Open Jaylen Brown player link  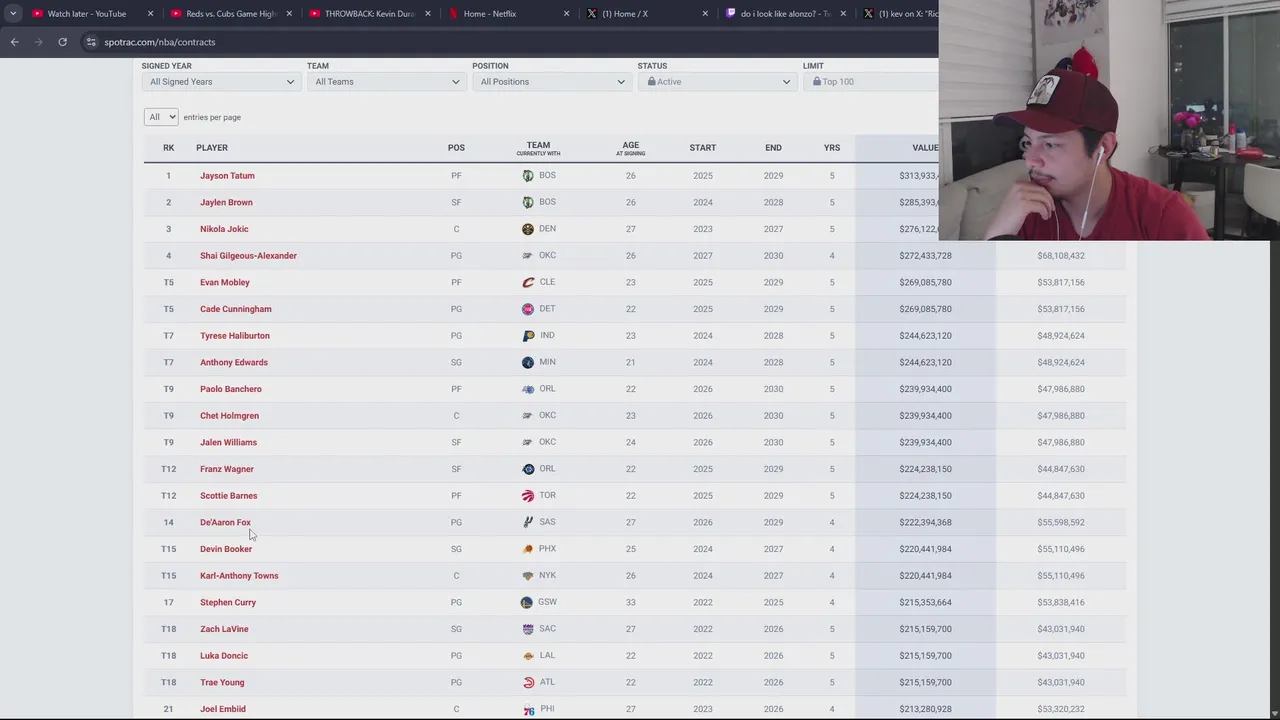[226, 202]
